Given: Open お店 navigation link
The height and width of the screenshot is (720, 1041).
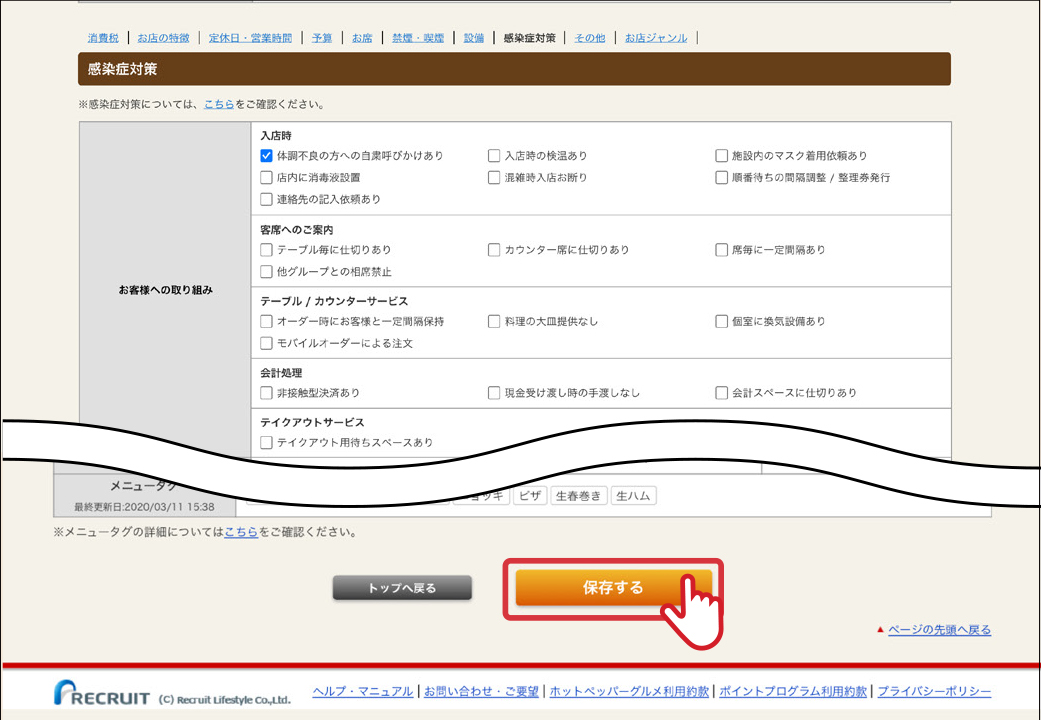Looking at the screenshot, I should click(362, 38).
